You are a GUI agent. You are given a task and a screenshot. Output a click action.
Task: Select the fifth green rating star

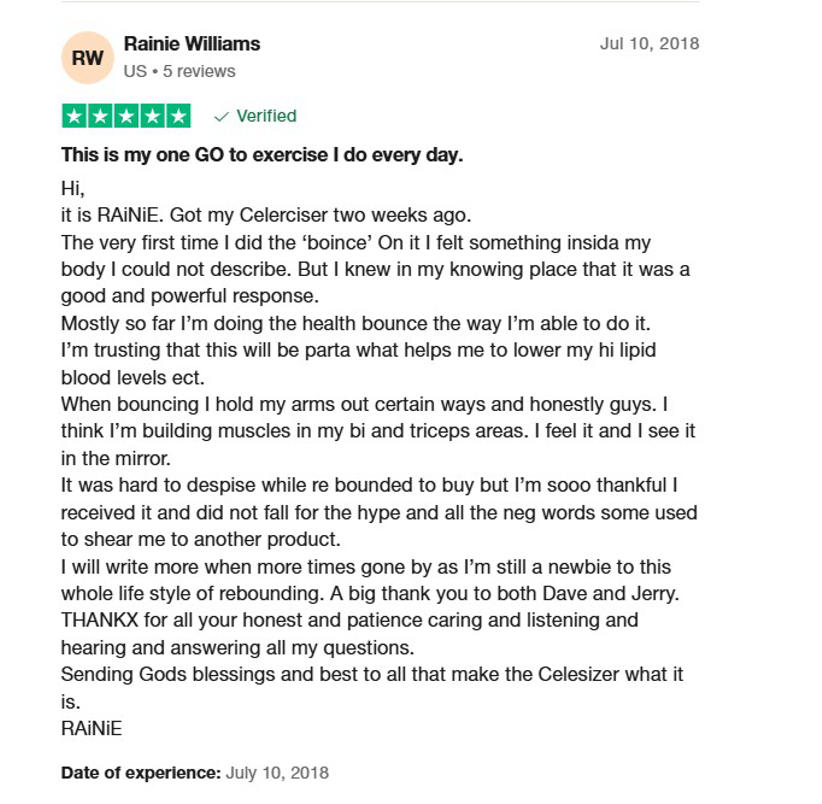coord(179,116)
